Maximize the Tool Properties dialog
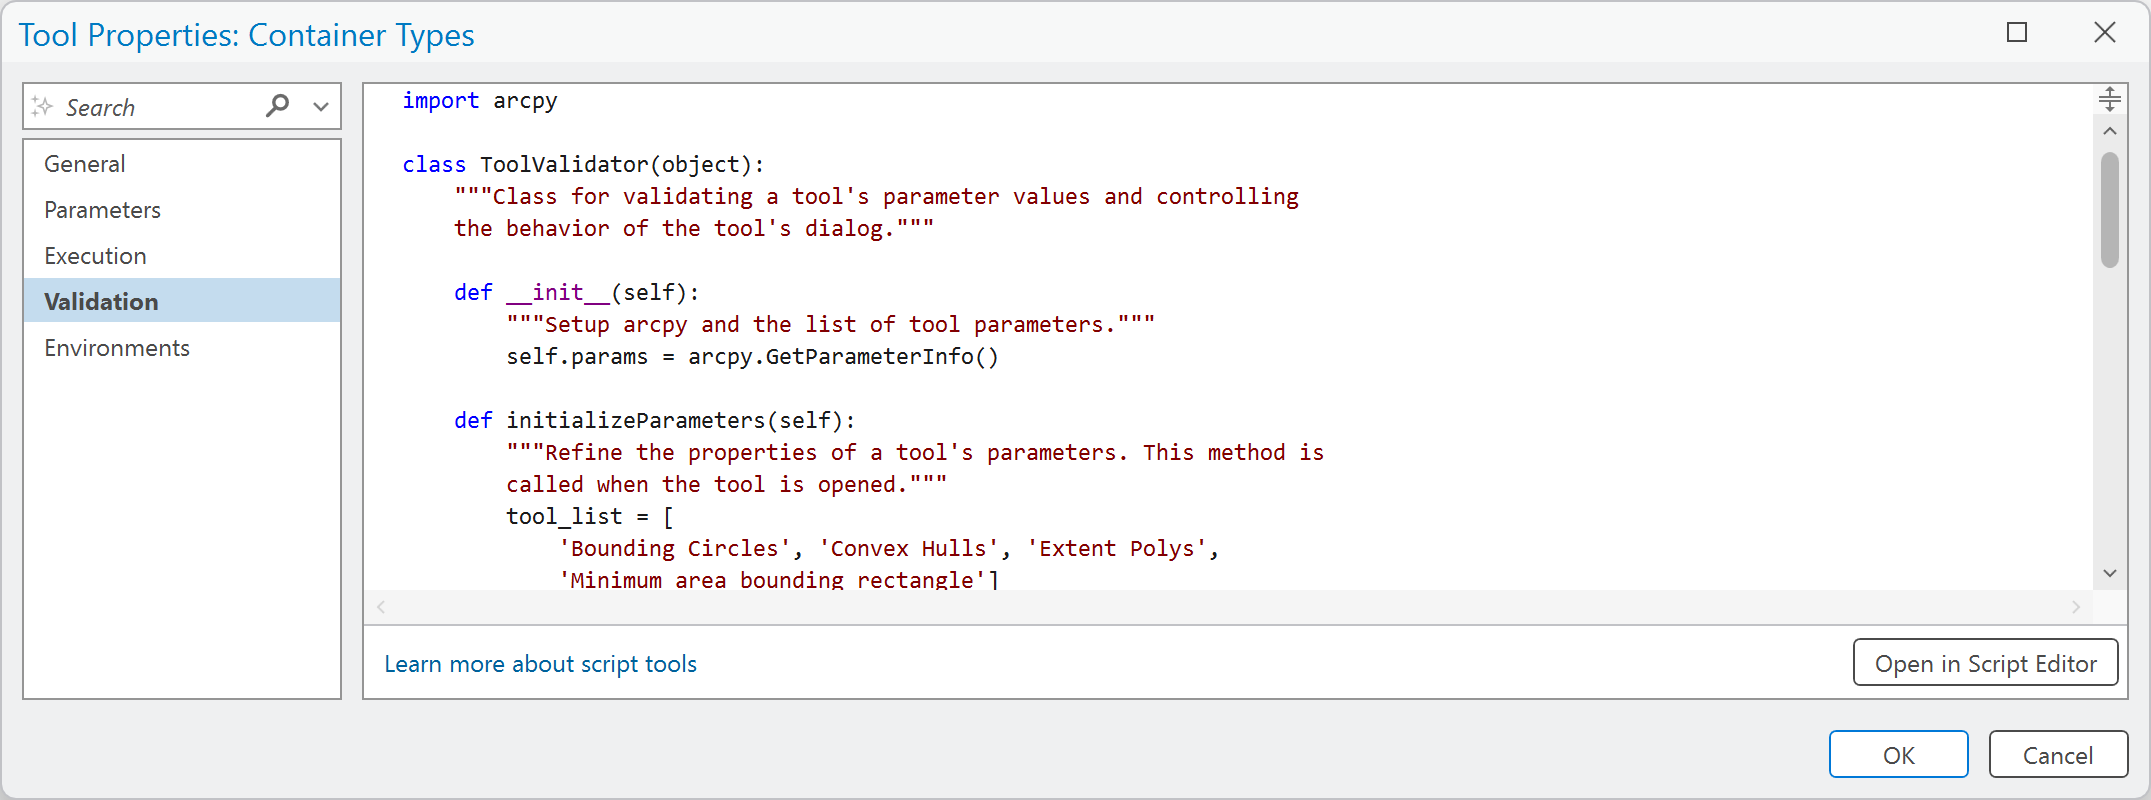2151x800 pixels. click(2017, 33)
